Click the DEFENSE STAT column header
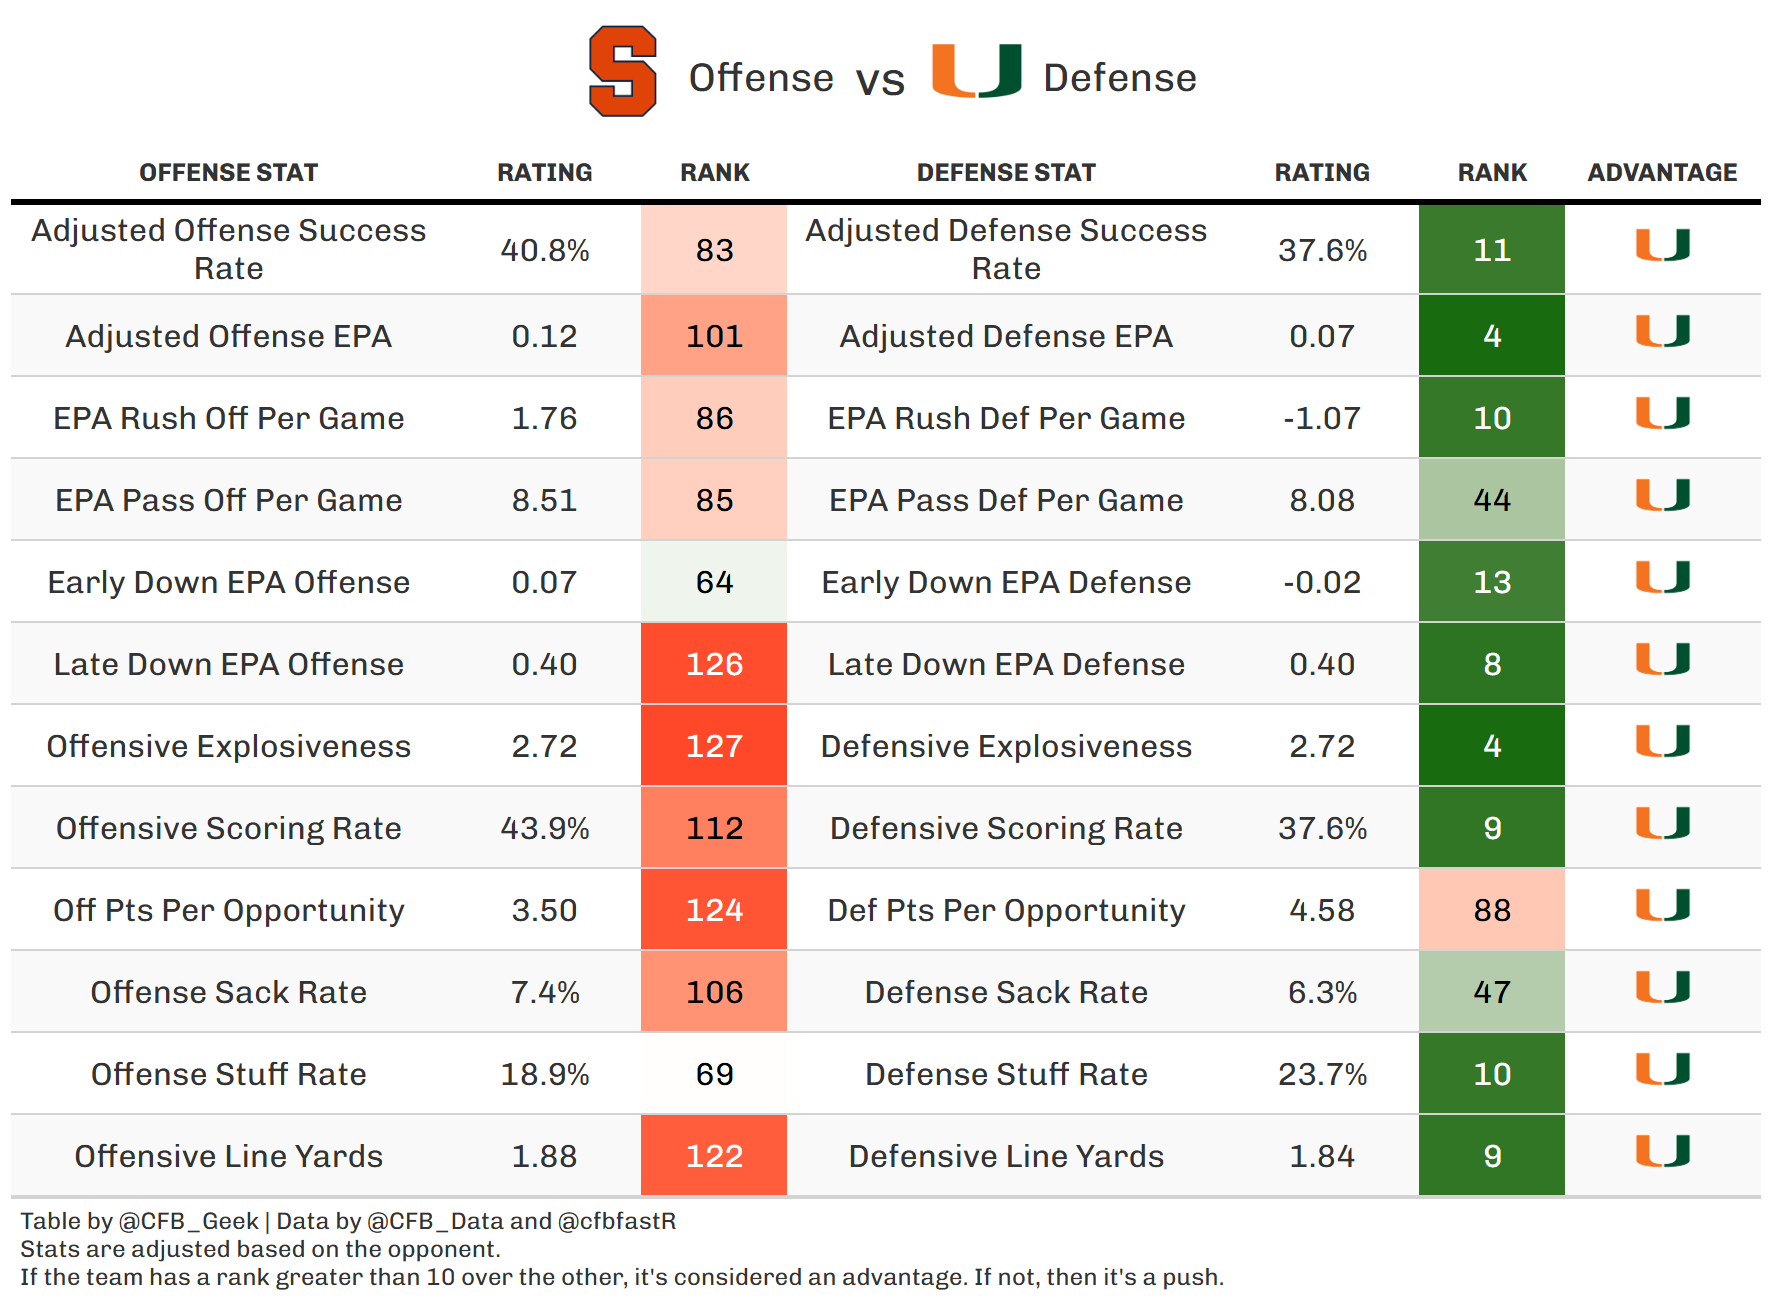The height and width of the screenshot is (1312, 1770). 1006,173
